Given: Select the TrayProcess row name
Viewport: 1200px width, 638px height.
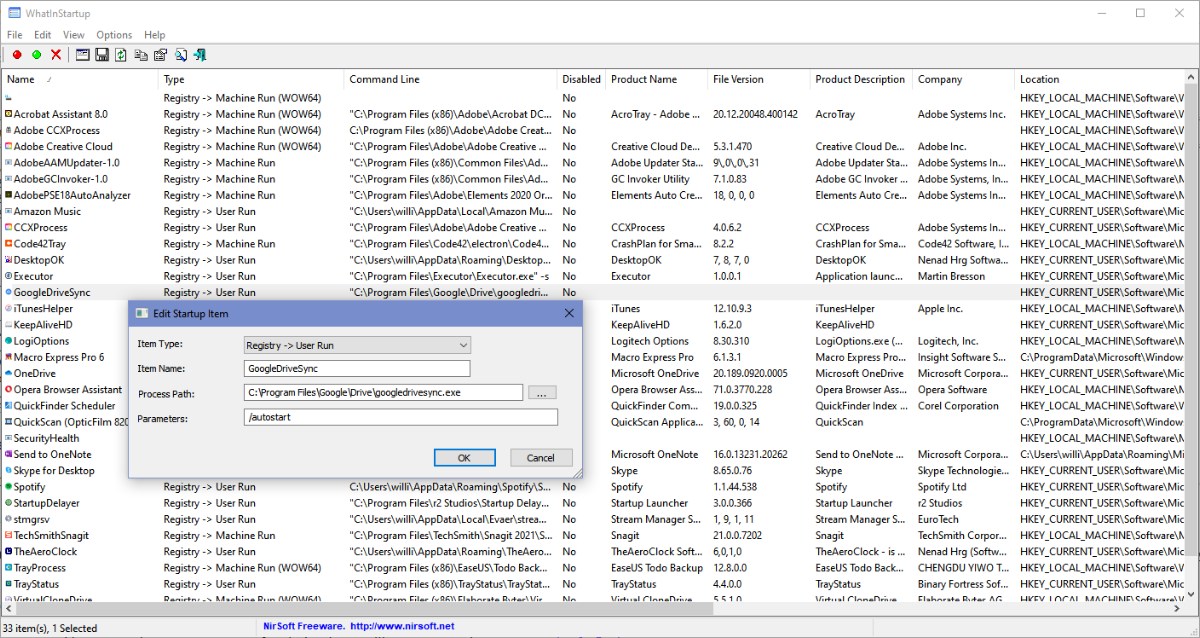Looking at the screenshot, I should pyautogui.click(x=40, y=568).
